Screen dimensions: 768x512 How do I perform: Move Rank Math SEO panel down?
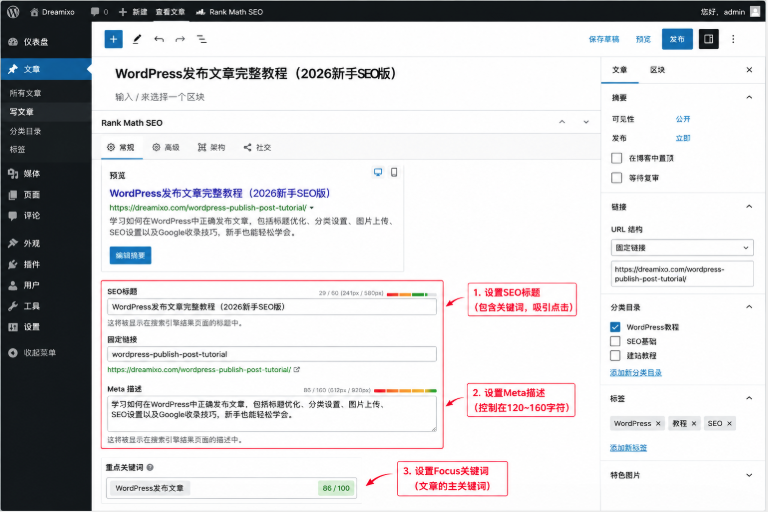[x=586, y=122]
